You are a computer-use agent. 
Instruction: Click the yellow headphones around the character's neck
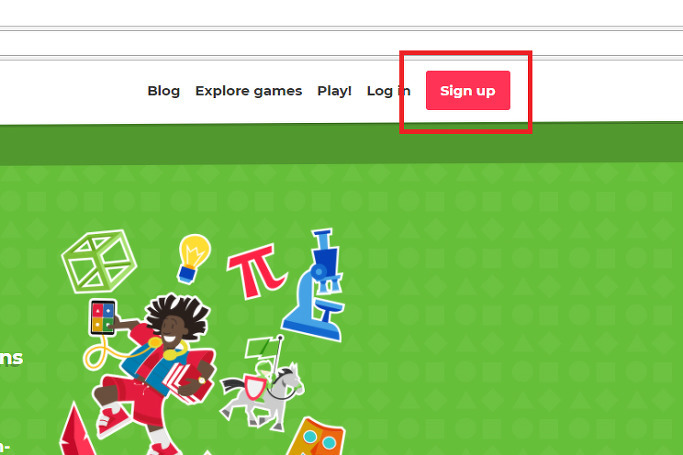point(171,349)
